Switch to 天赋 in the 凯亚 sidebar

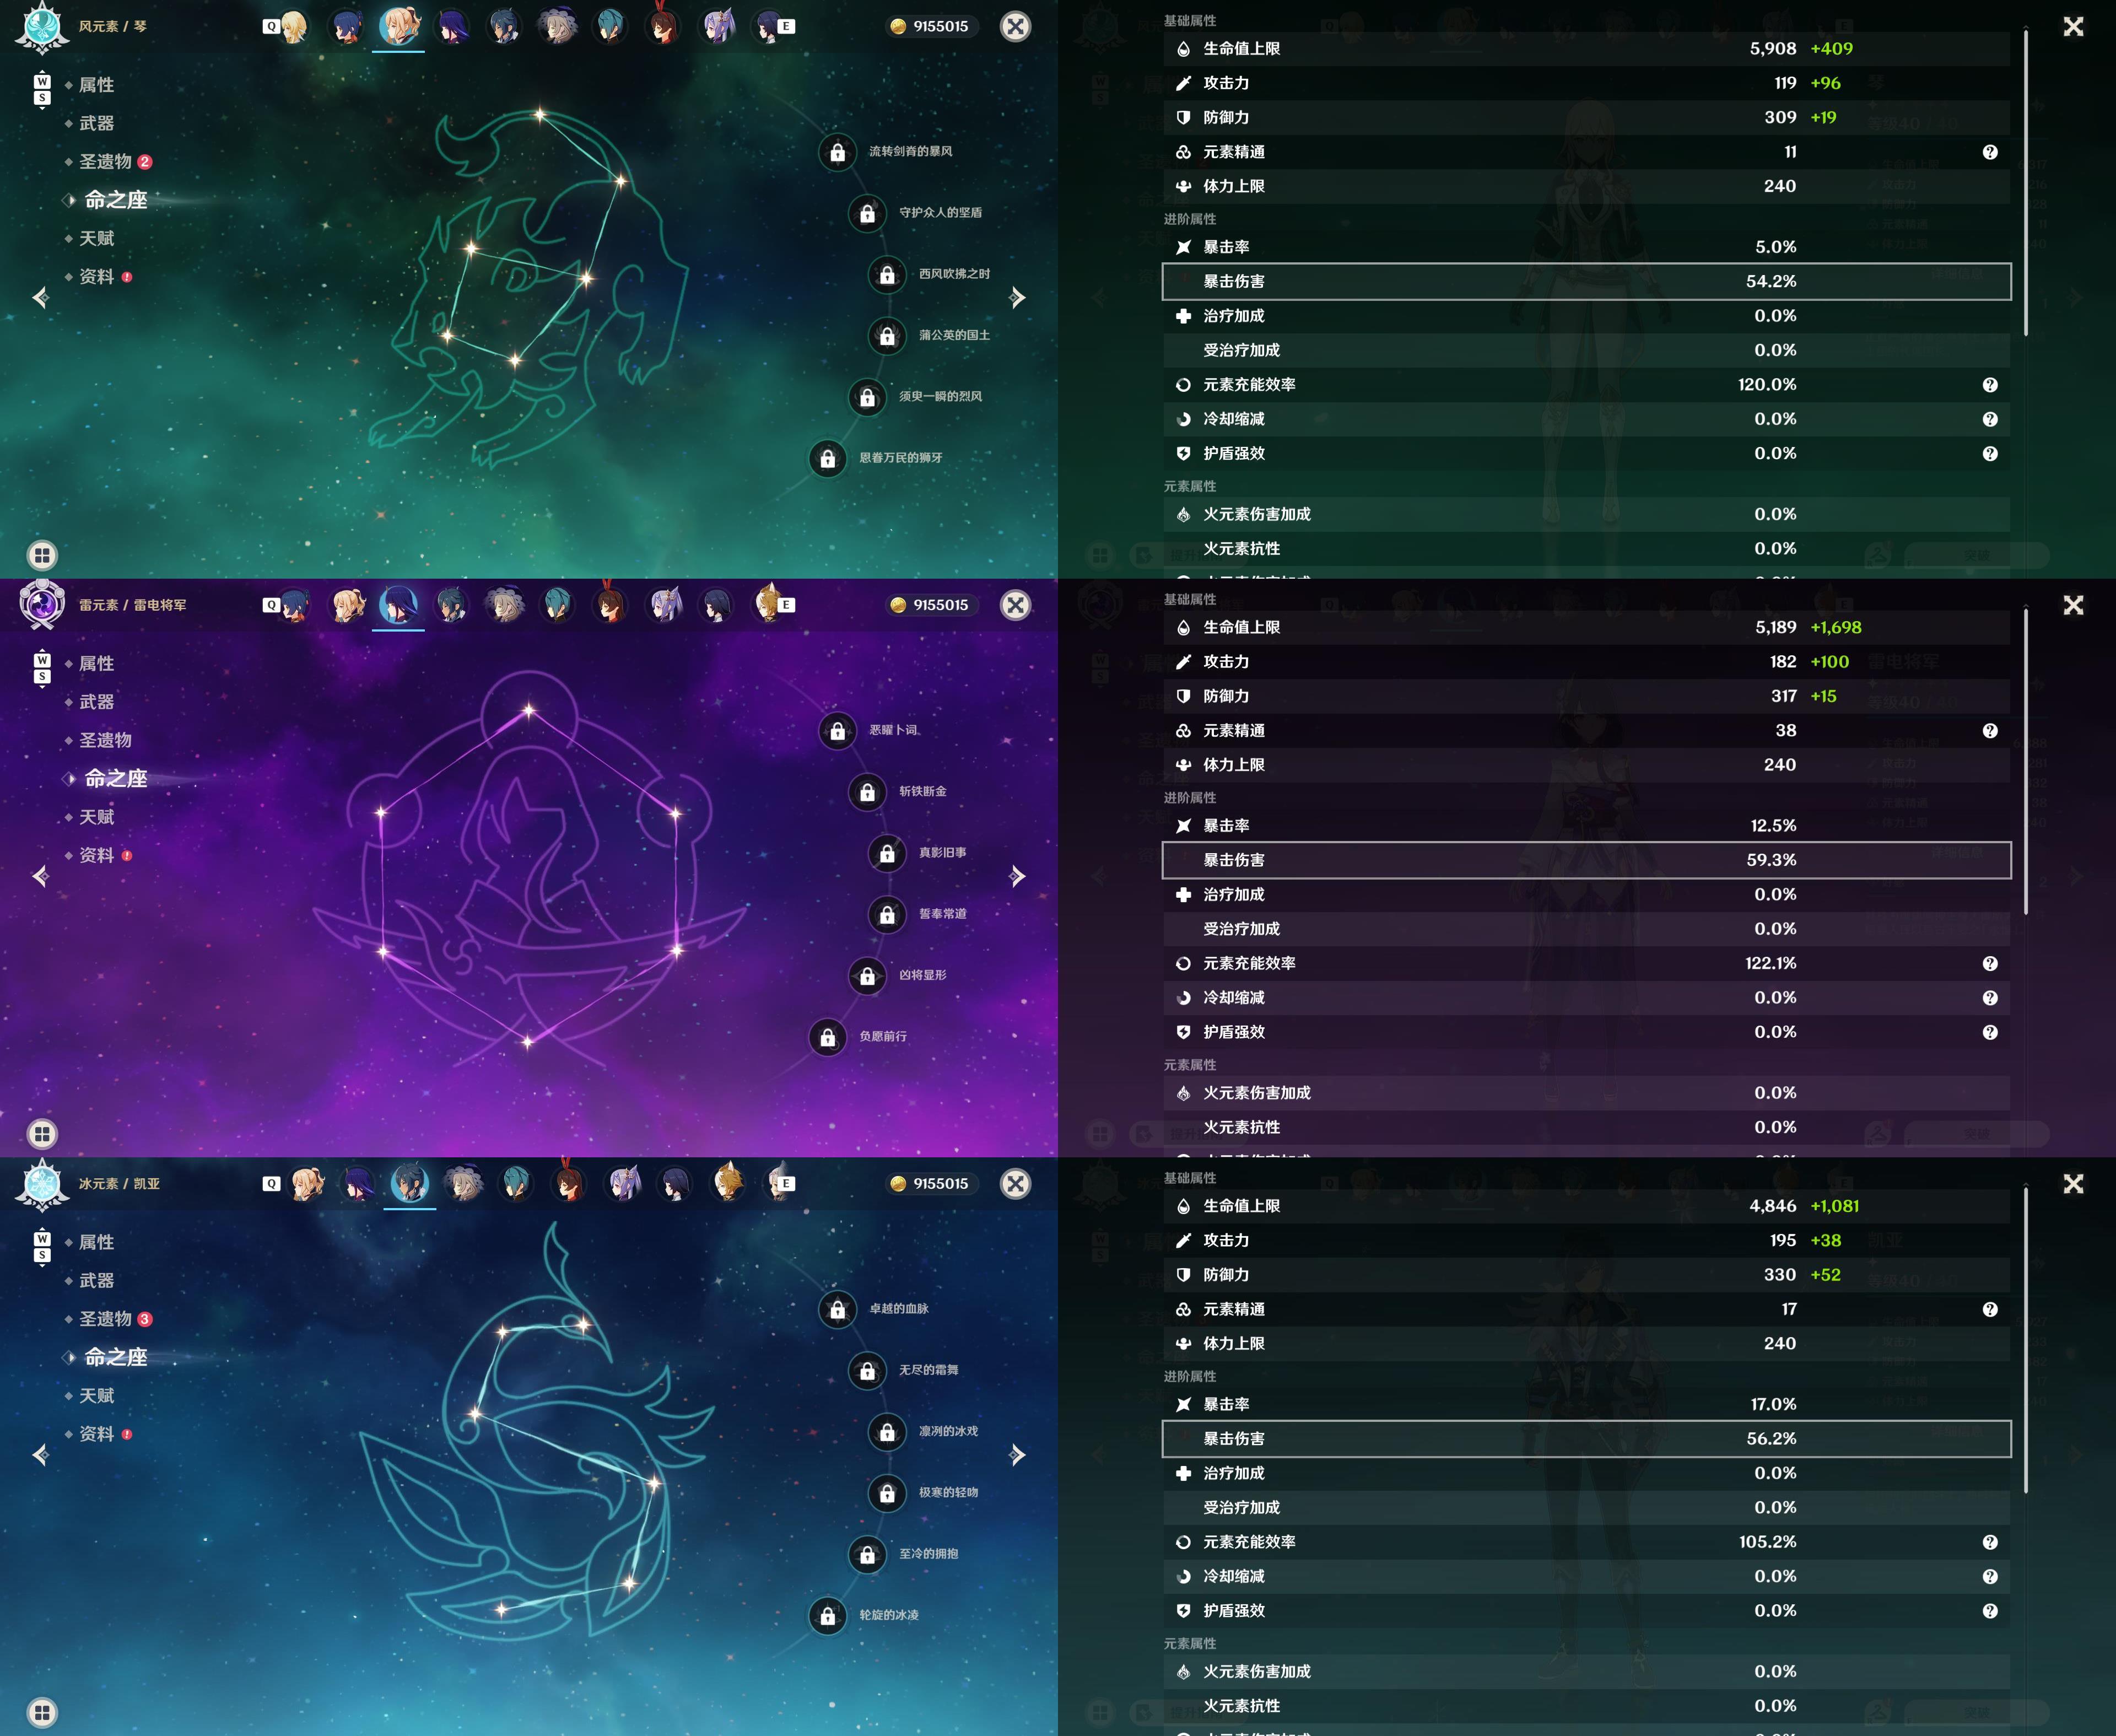[96, 1396]
